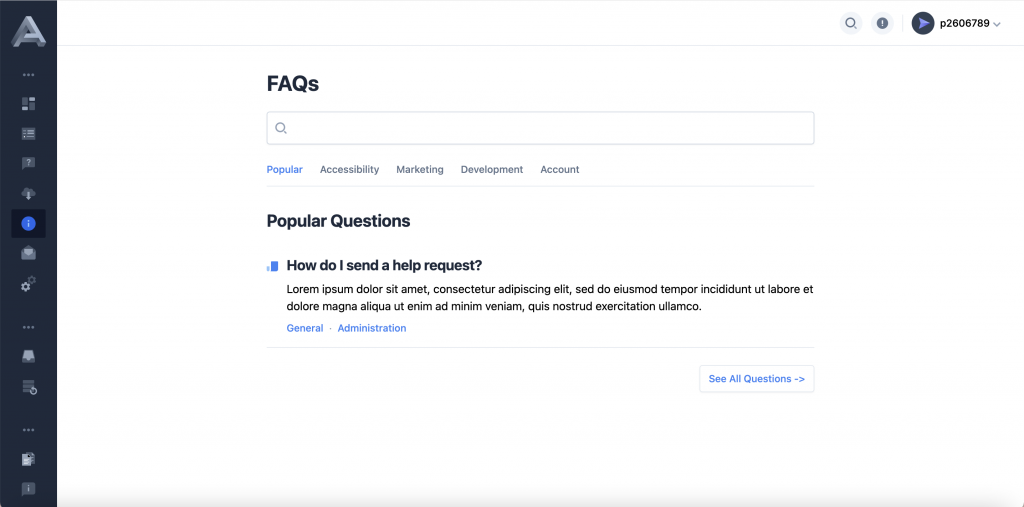The height and width of the screenshot is (507, 1024).
Task: Follow the Administration tag link
Action: point(372,328)
